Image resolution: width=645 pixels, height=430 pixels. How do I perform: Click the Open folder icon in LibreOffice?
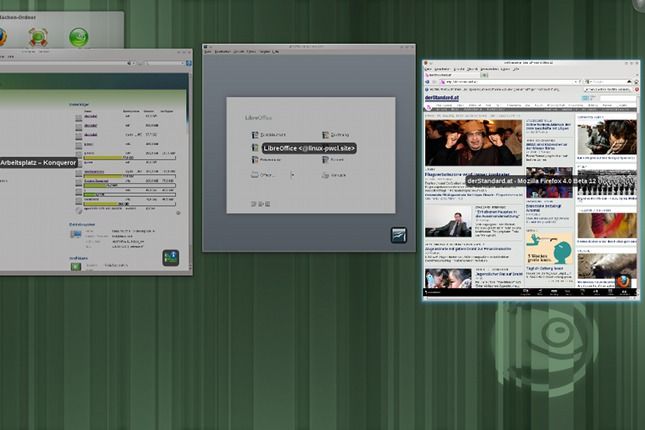click(x=255, y=175)
